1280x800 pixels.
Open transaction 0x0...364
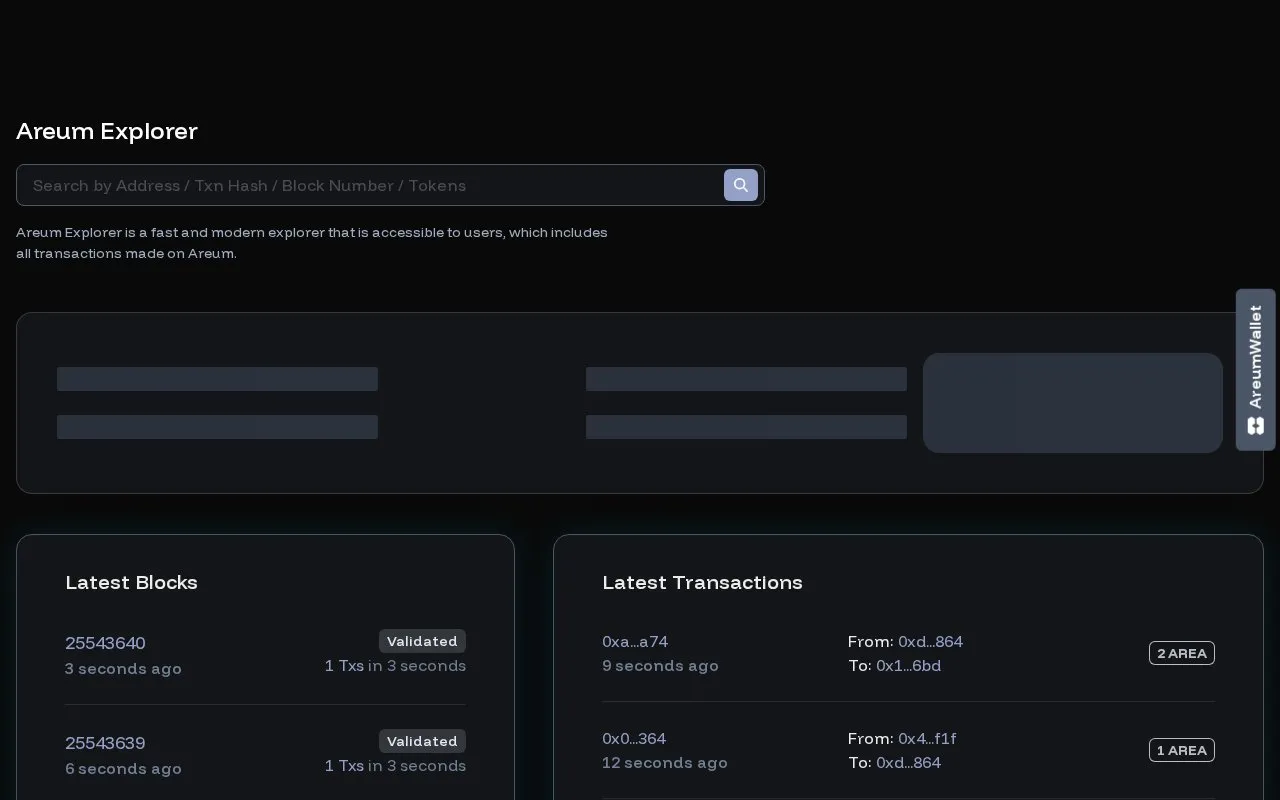pyautogui.click(x=634, y=739)
